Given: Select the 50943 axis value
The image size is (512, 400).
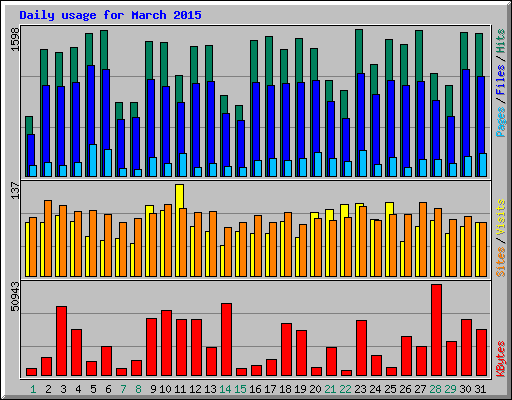Looking at the screenshot, I should (15, 296).
